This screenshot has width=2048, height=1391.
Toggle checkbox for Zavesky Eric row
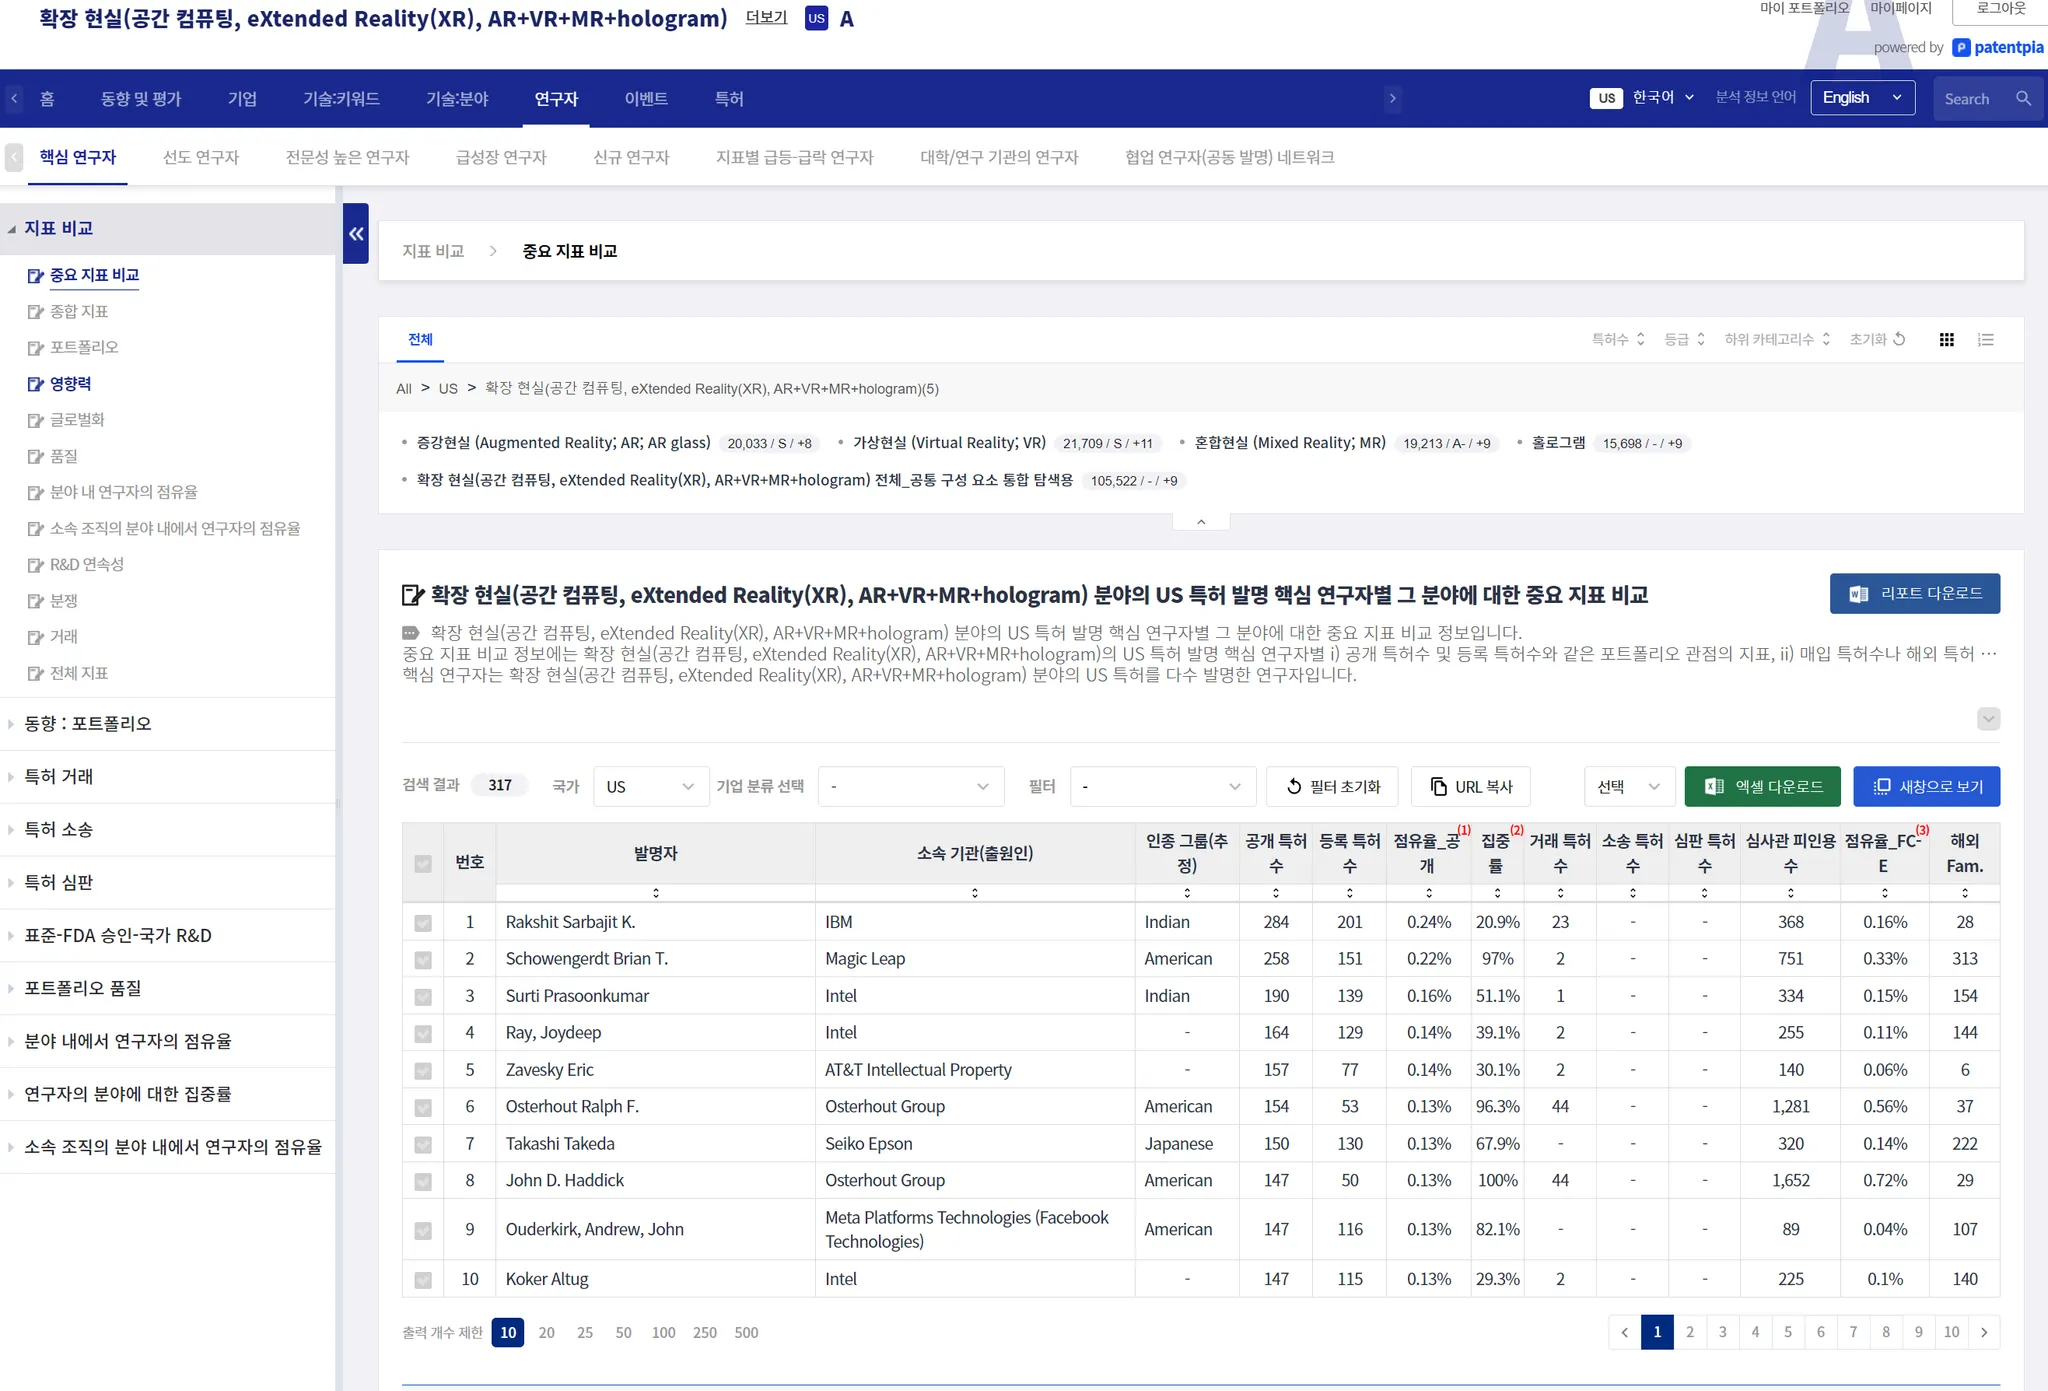pos(423,1071)
